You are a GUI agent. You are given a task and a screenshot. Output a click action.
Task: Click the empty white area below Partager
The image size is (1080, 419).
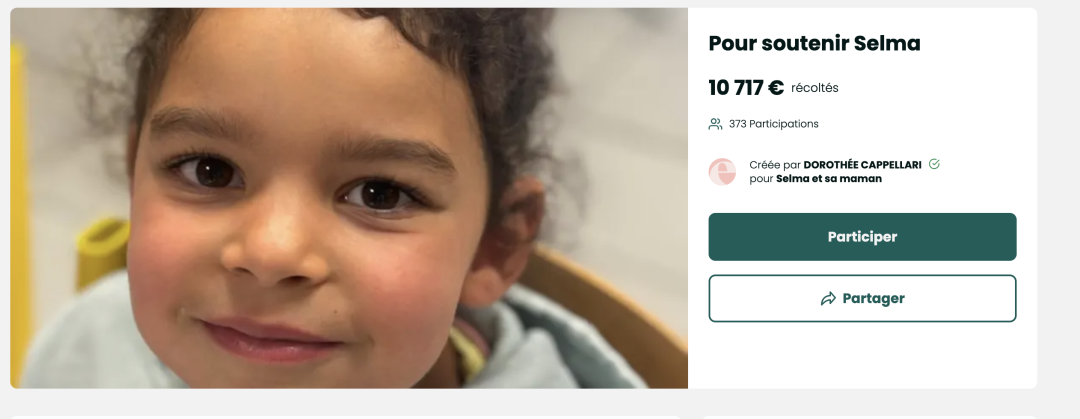pos(862,355)
